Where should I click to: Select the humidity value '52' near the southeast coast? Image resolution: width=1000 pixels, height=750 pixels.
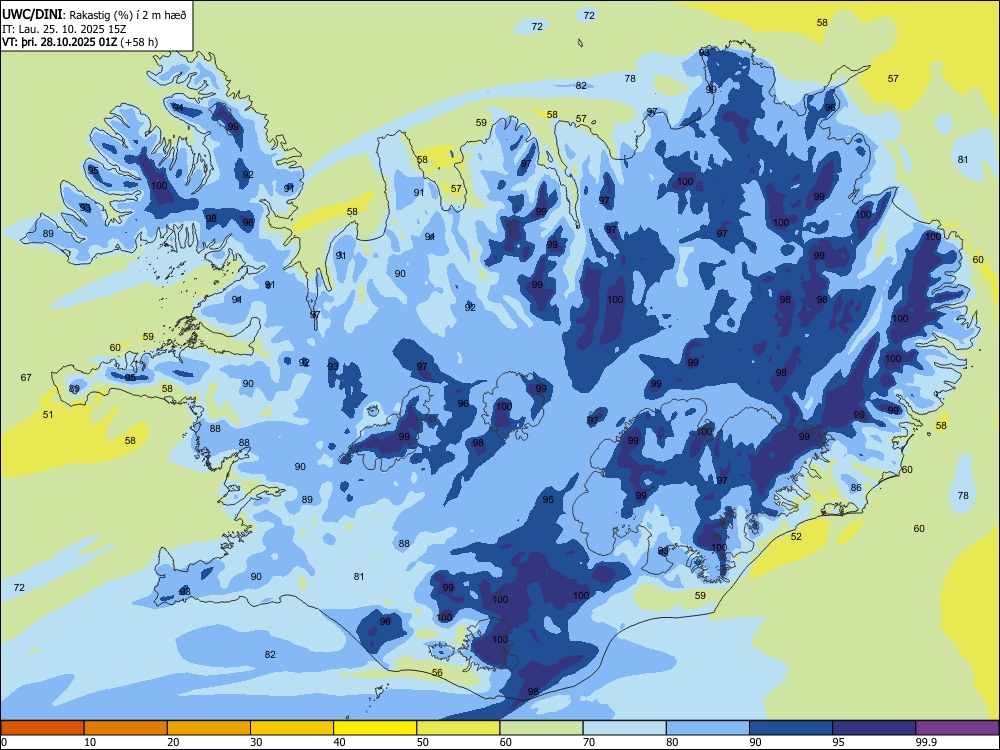[796, 536]
